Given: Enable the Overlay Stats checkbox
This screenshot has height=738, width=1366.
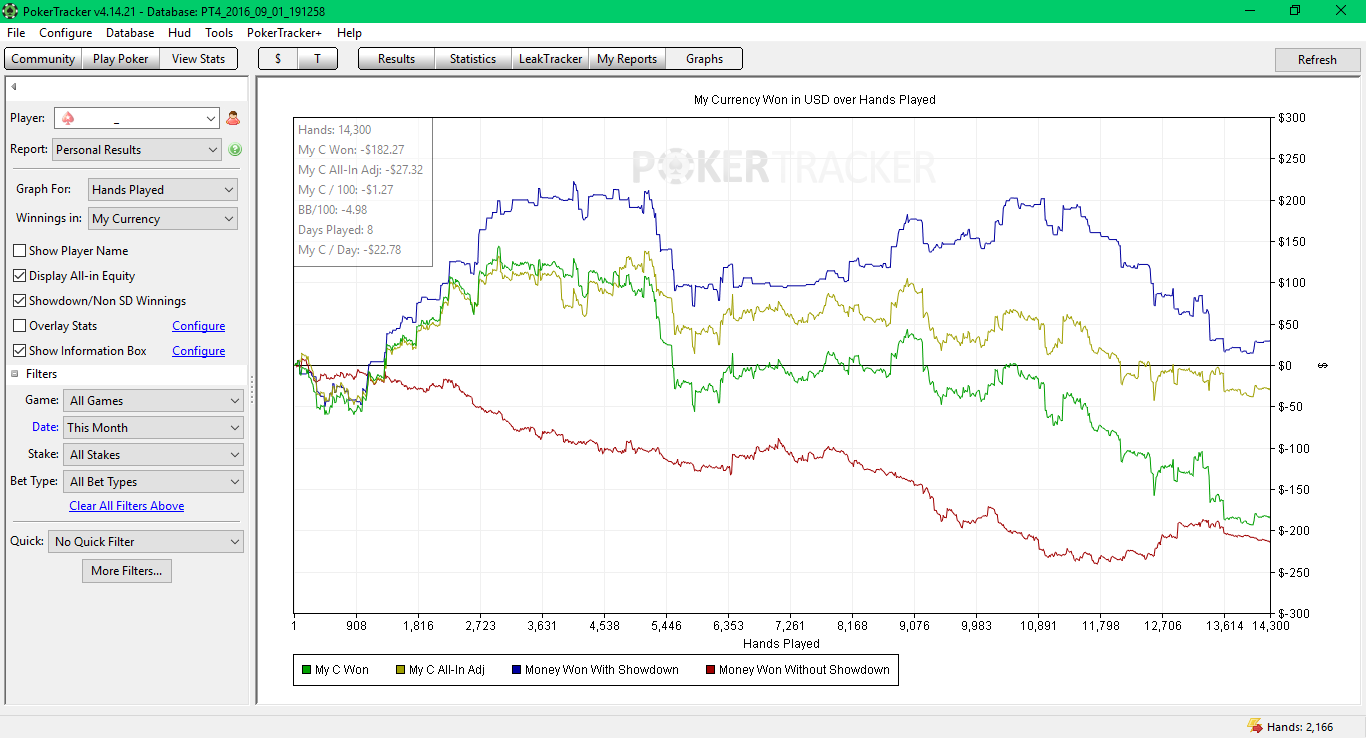Looking at the screenshot, I should (20, 326).
